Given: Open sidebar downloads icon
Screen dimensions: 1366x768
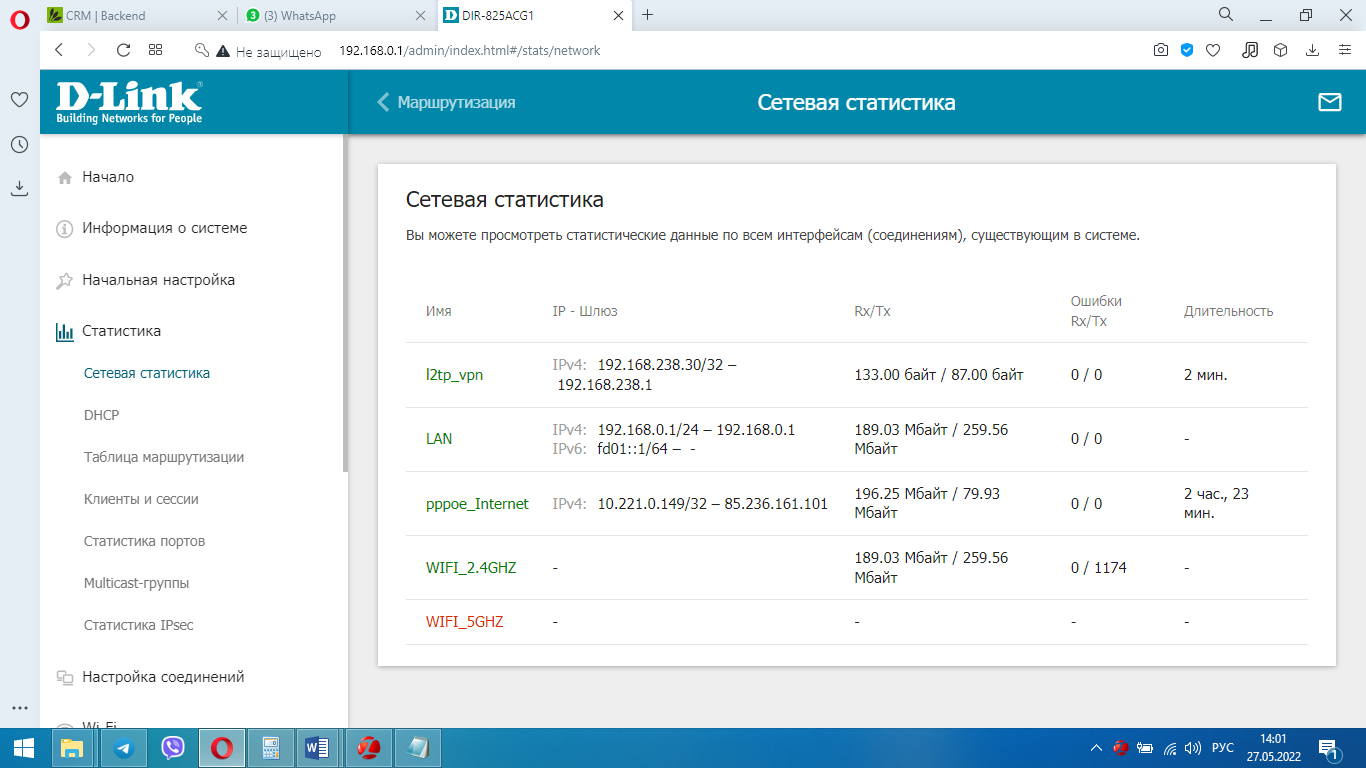Looking at the screenshot, I should (x=19, y=188).
